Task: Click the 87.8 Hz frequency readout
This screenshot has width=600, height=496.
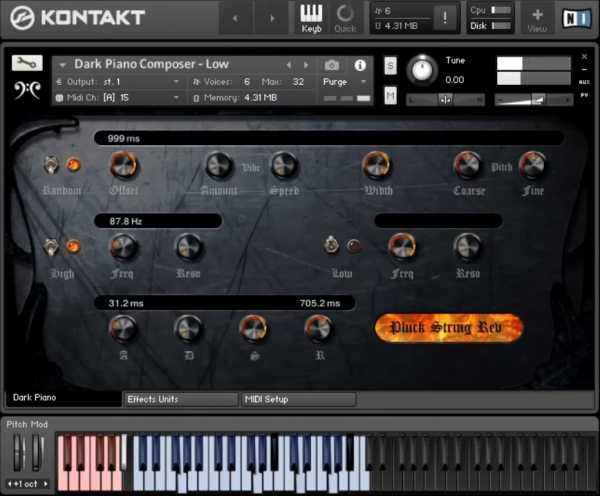Action: [126, 221]
